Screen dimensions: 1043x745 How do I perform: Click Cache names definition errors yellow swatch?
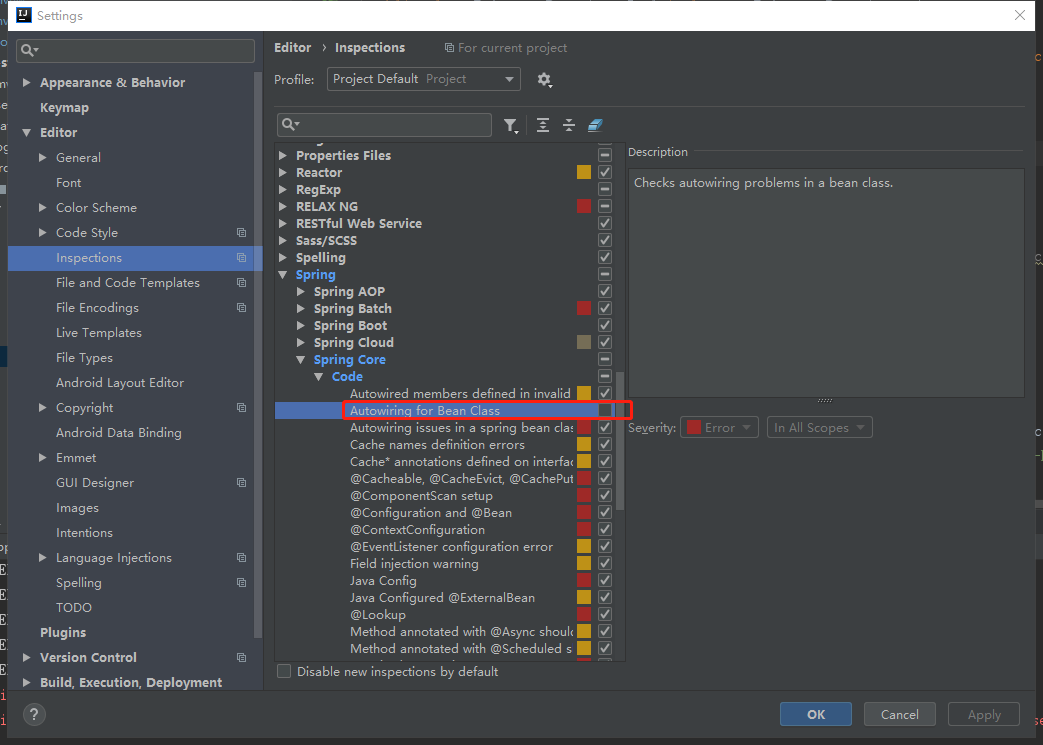click(584, 444)
